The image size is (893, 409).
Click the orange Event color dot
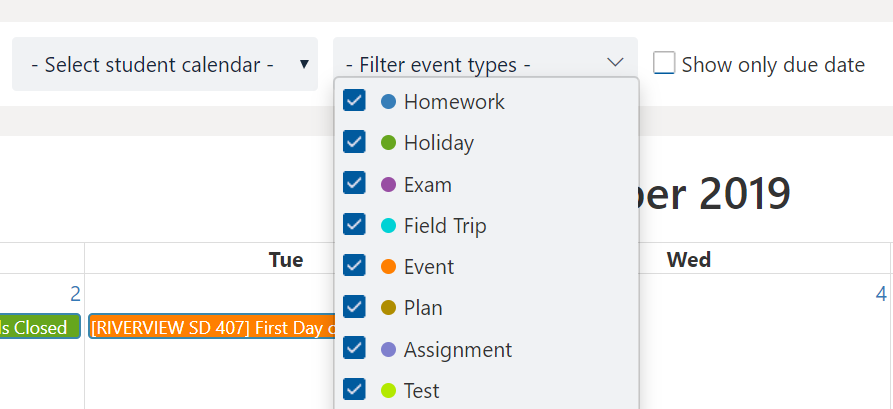click(388, 267)
